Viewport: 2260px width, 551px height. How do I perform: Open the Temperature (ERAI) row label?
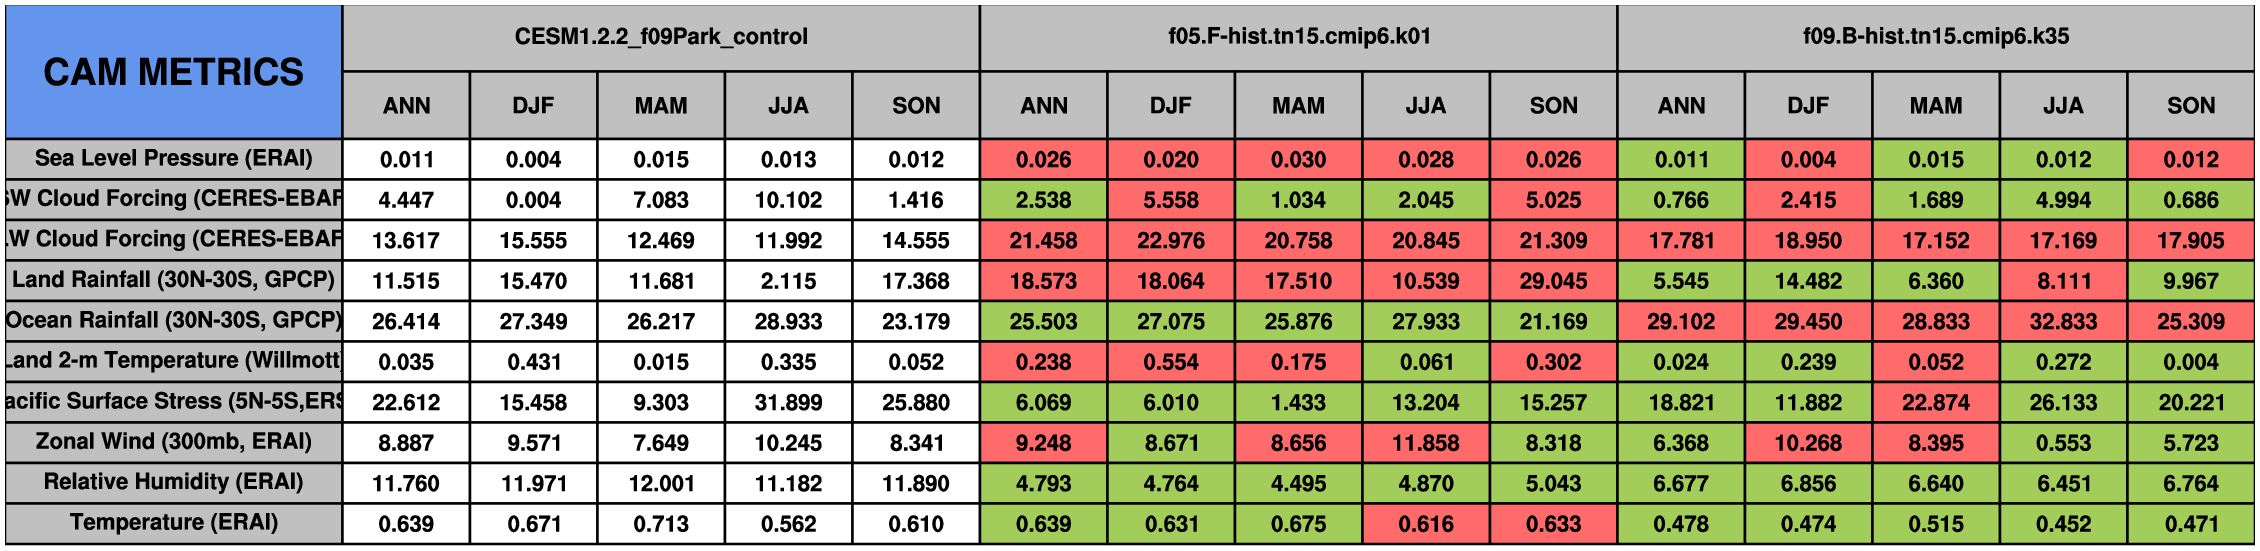tap(174, 523)
